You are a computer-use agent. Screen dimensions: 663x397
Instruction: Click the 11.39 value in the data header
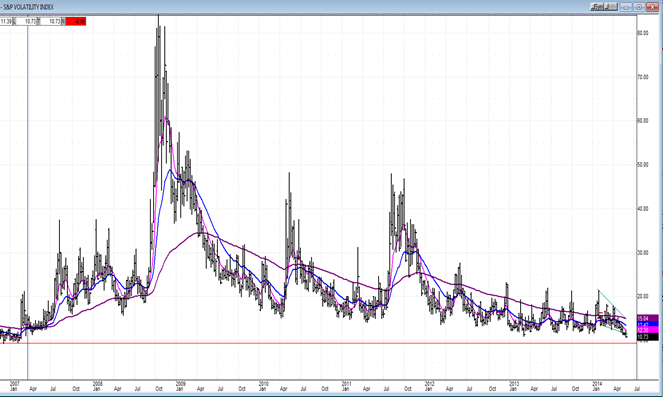coord(6,21)
